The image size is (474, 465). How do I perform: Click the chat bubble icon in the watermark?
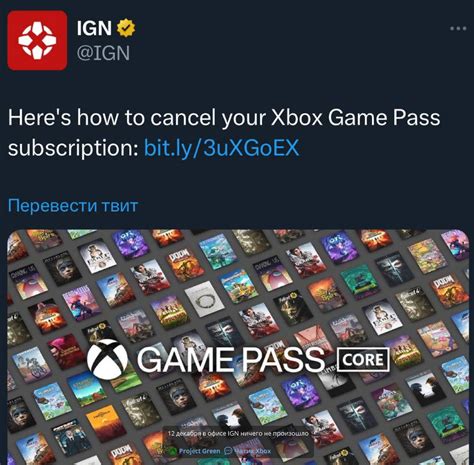(x=228, y=451)
